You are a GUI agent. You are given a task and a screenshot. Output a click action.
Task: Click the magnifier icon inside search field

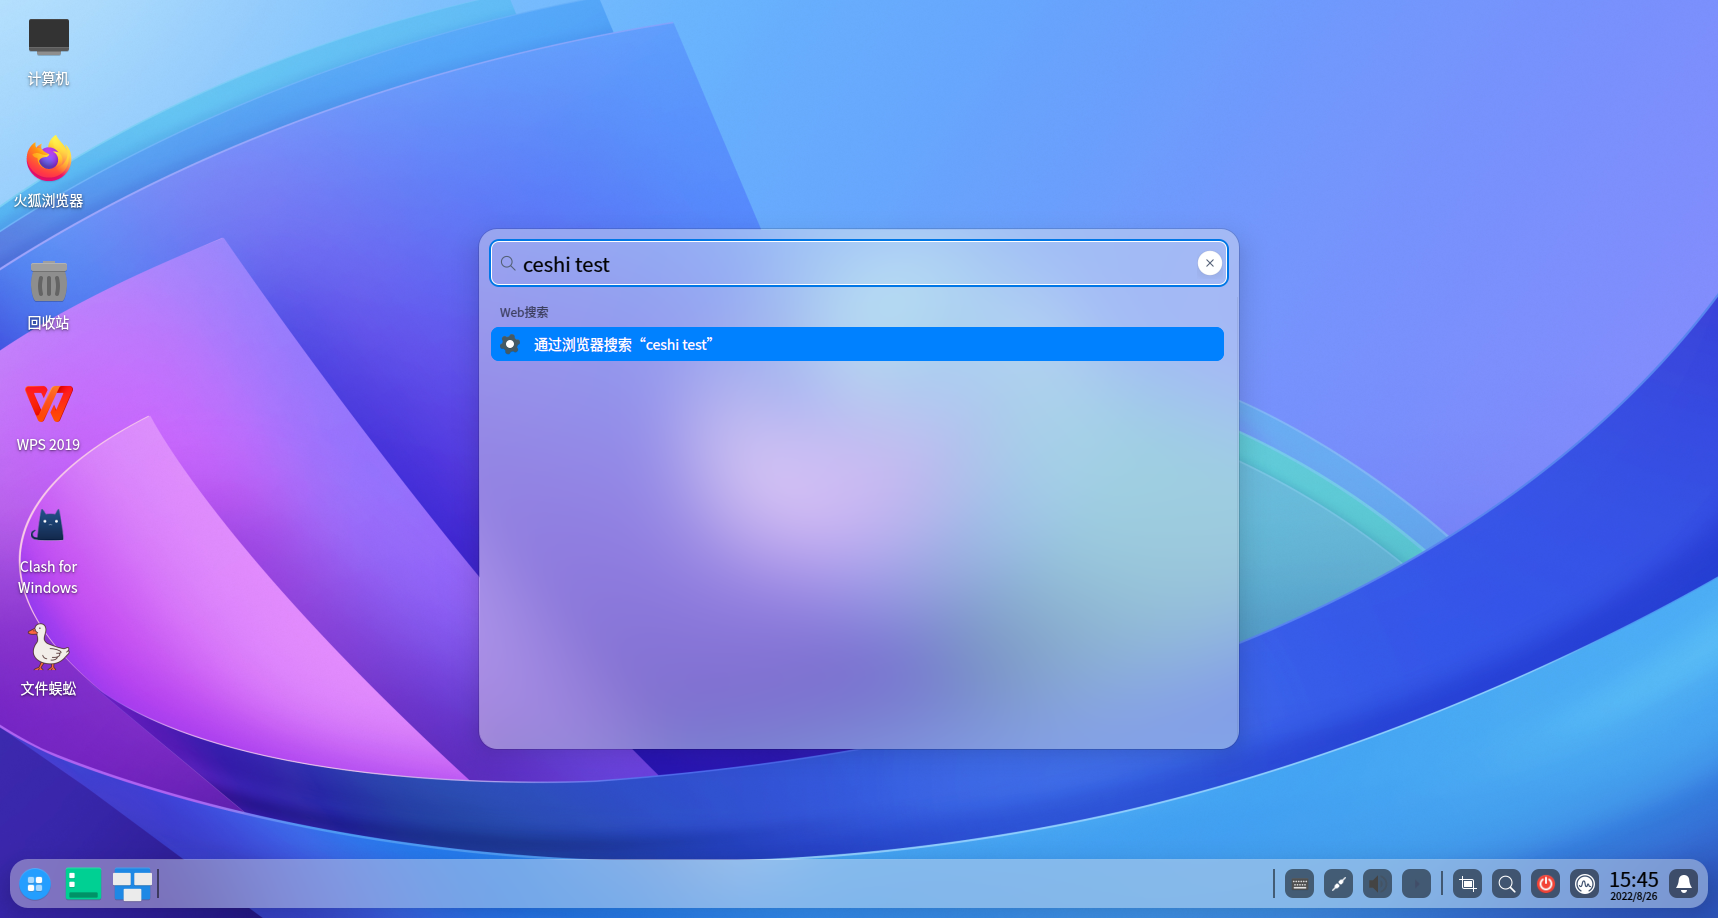click(508, 263)
